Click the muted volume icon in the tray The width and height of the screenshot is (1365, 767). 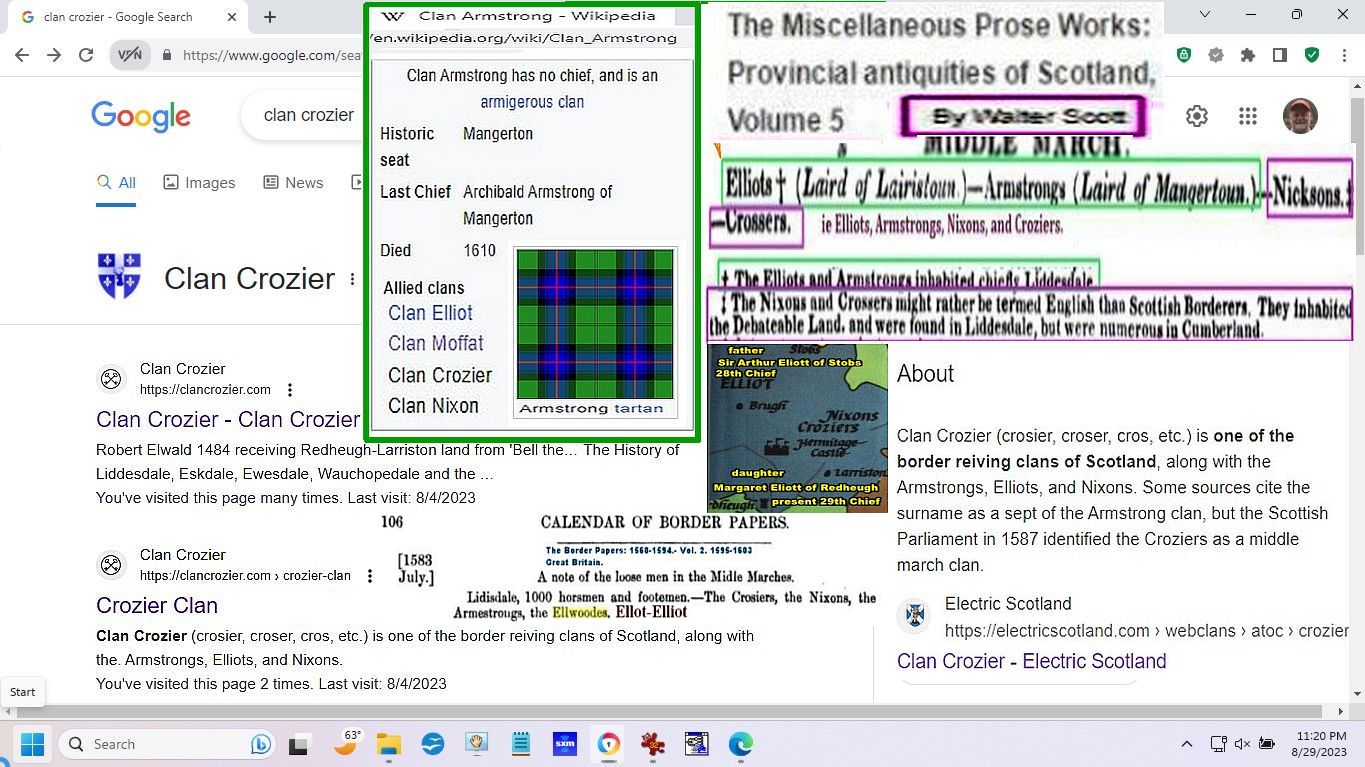[x=1242, y=744]
